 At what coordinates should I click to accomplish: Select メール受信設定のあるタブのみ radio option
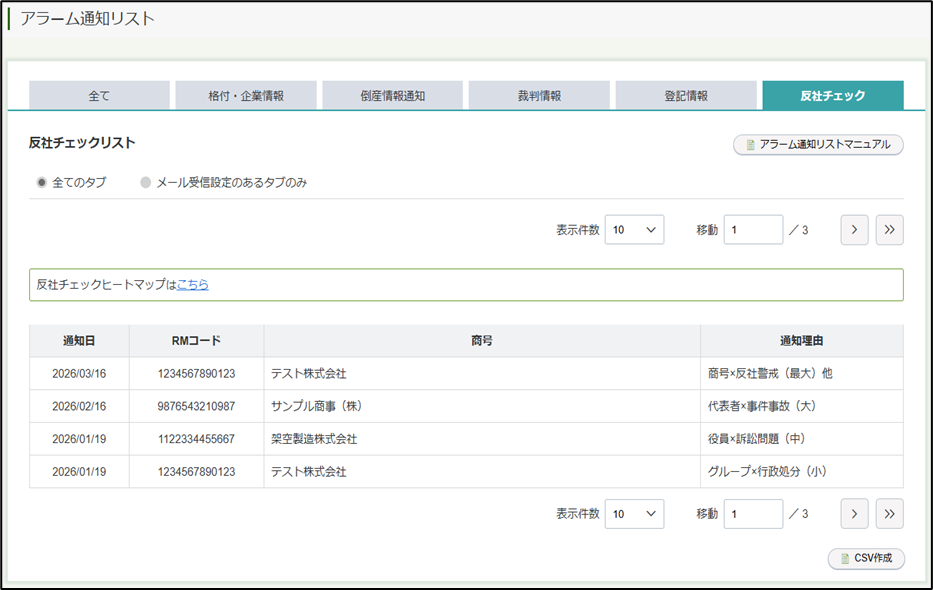(x=146, y=183)
